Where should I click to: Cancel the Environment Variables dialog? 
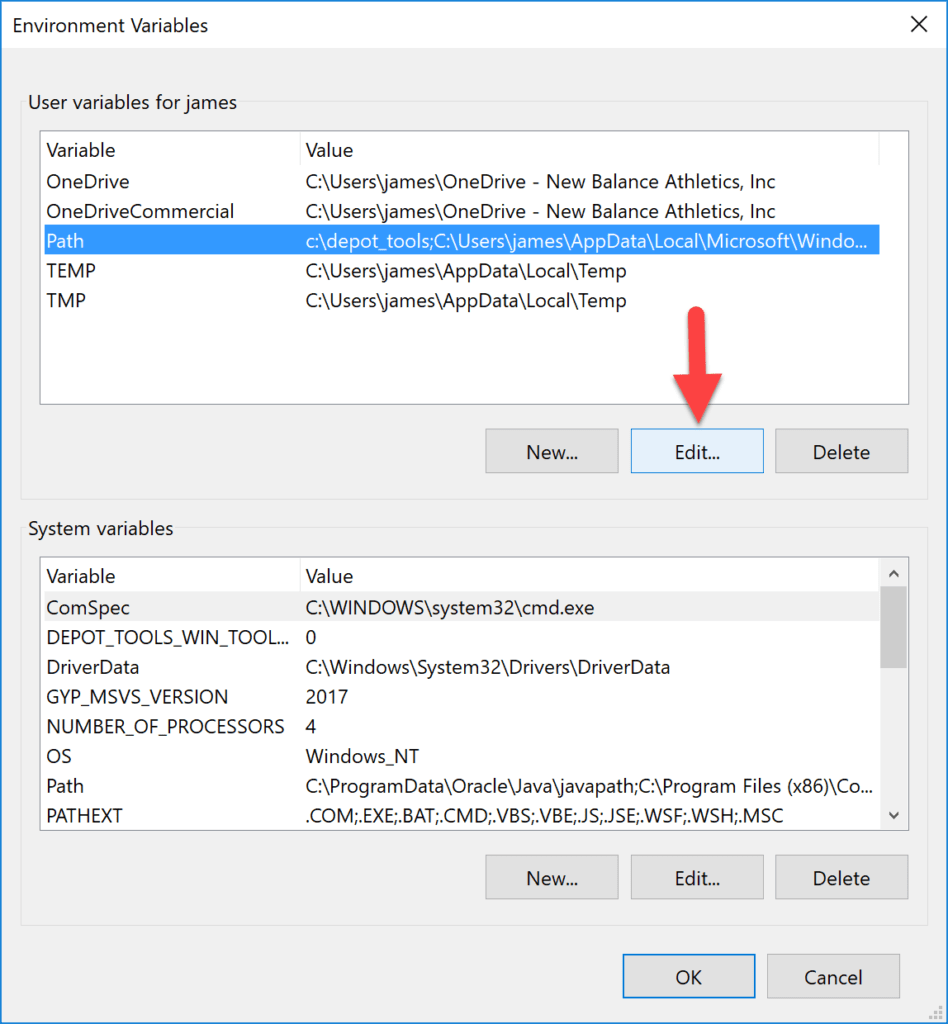(x=833, y=976)
